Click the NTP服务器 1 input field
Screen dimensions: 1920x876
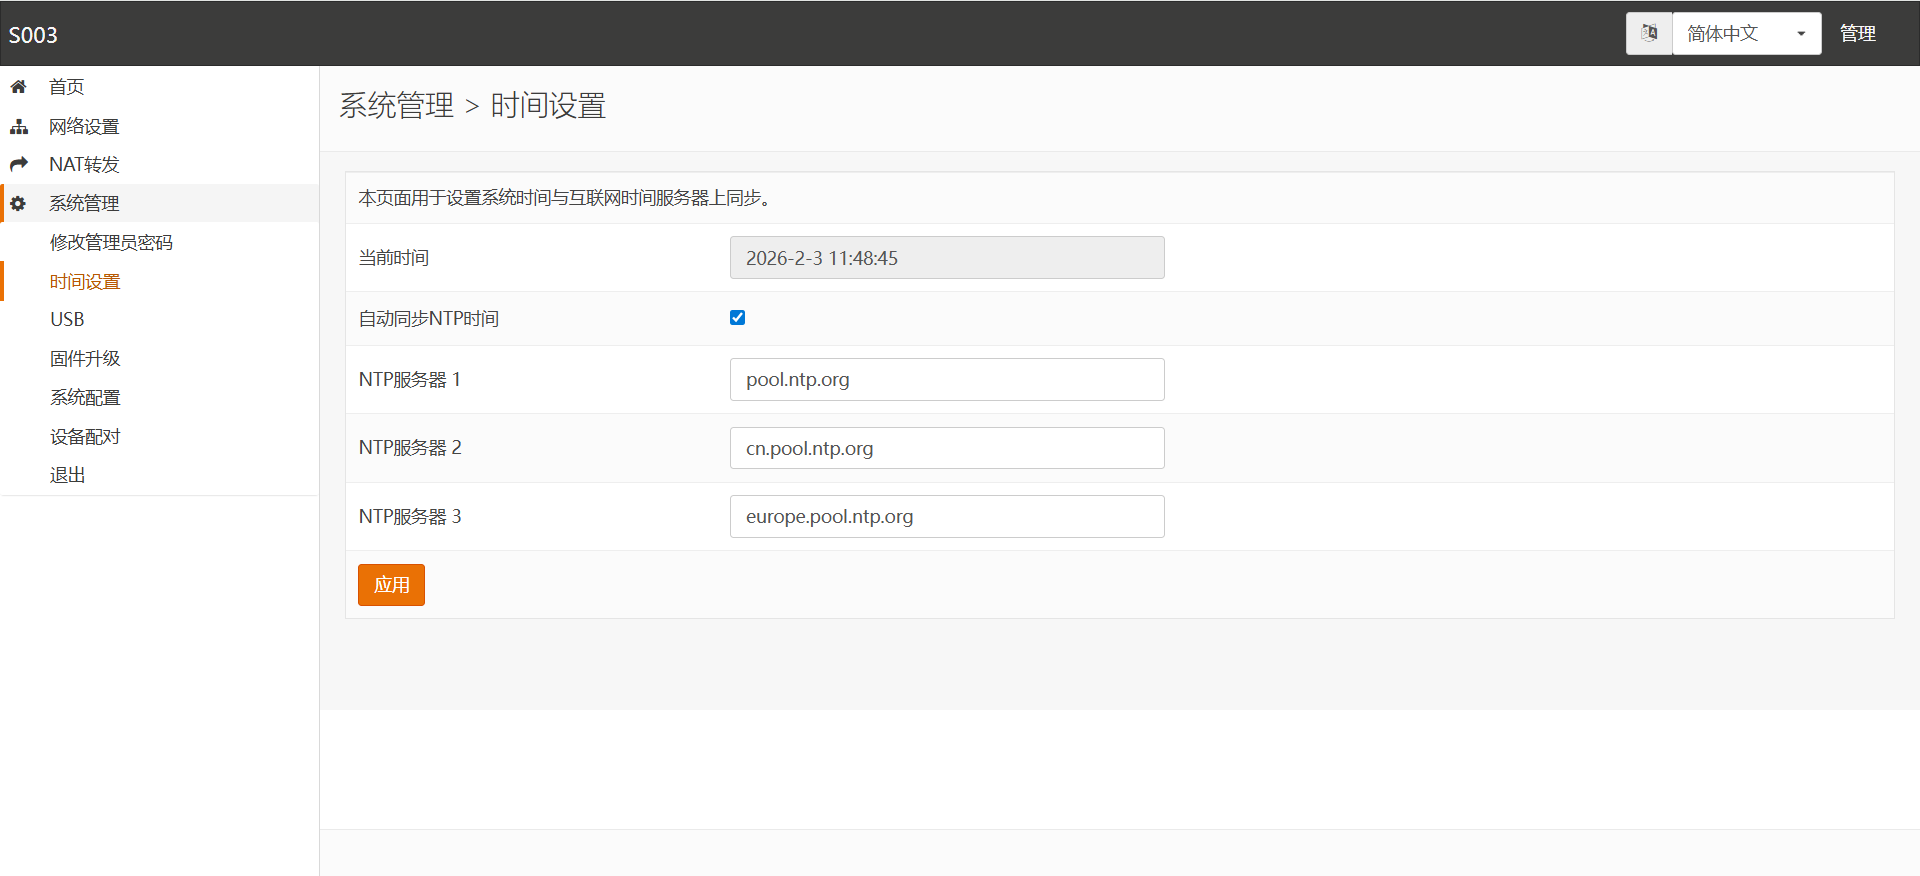coord(946,380)
